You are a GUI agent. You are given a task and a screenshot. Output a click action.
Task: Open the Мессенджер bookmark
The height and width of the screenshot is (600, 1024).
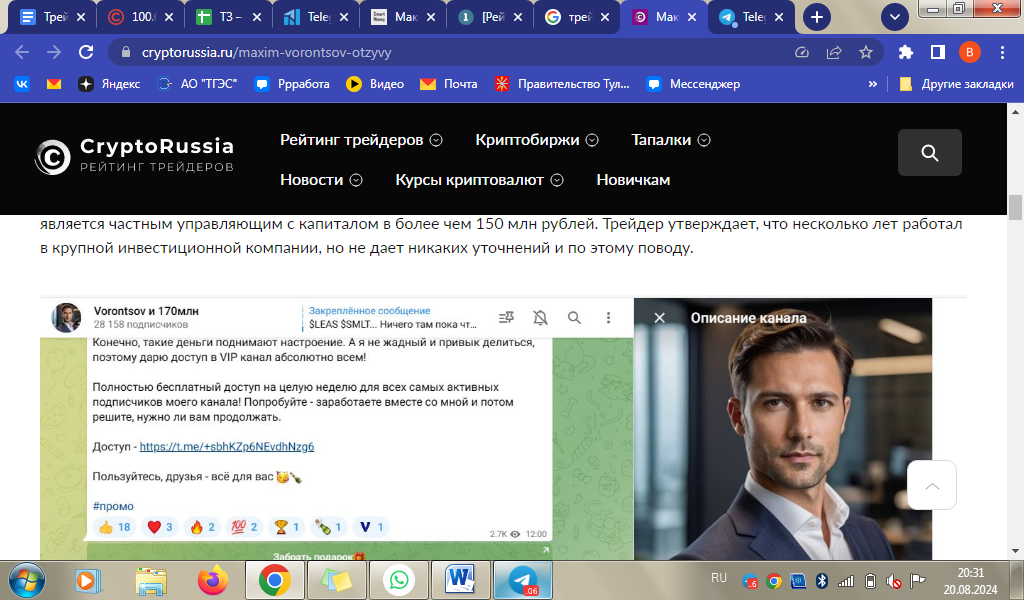coord(694,84)
